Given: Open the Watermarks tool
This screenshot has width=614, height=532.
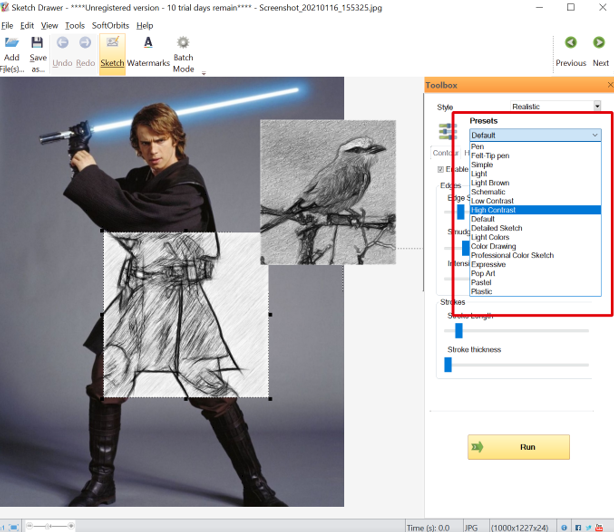Looking at the screenshot, I should point(148,53).
